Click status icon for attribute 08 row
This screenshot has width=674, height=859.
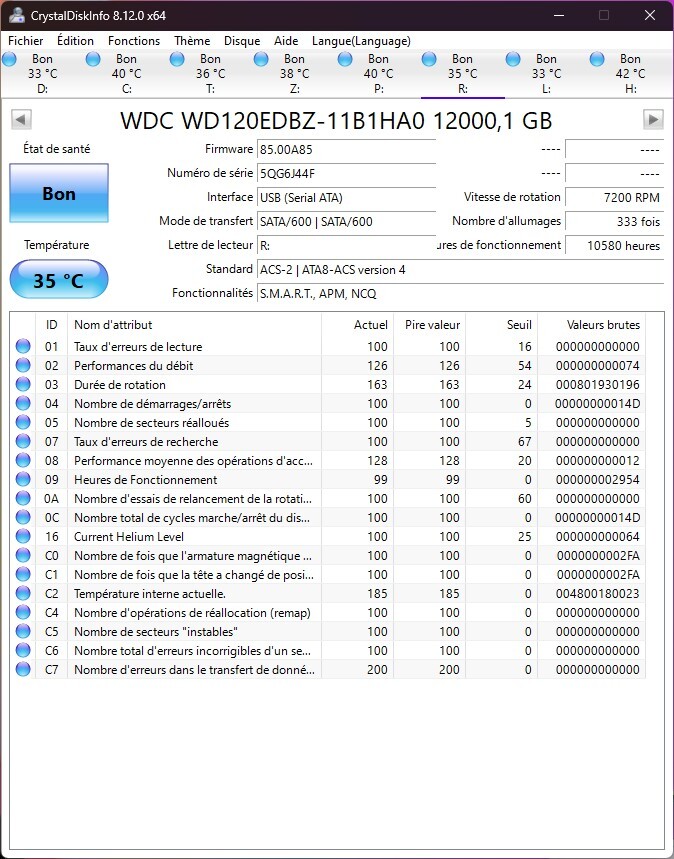tap(23, 460)
